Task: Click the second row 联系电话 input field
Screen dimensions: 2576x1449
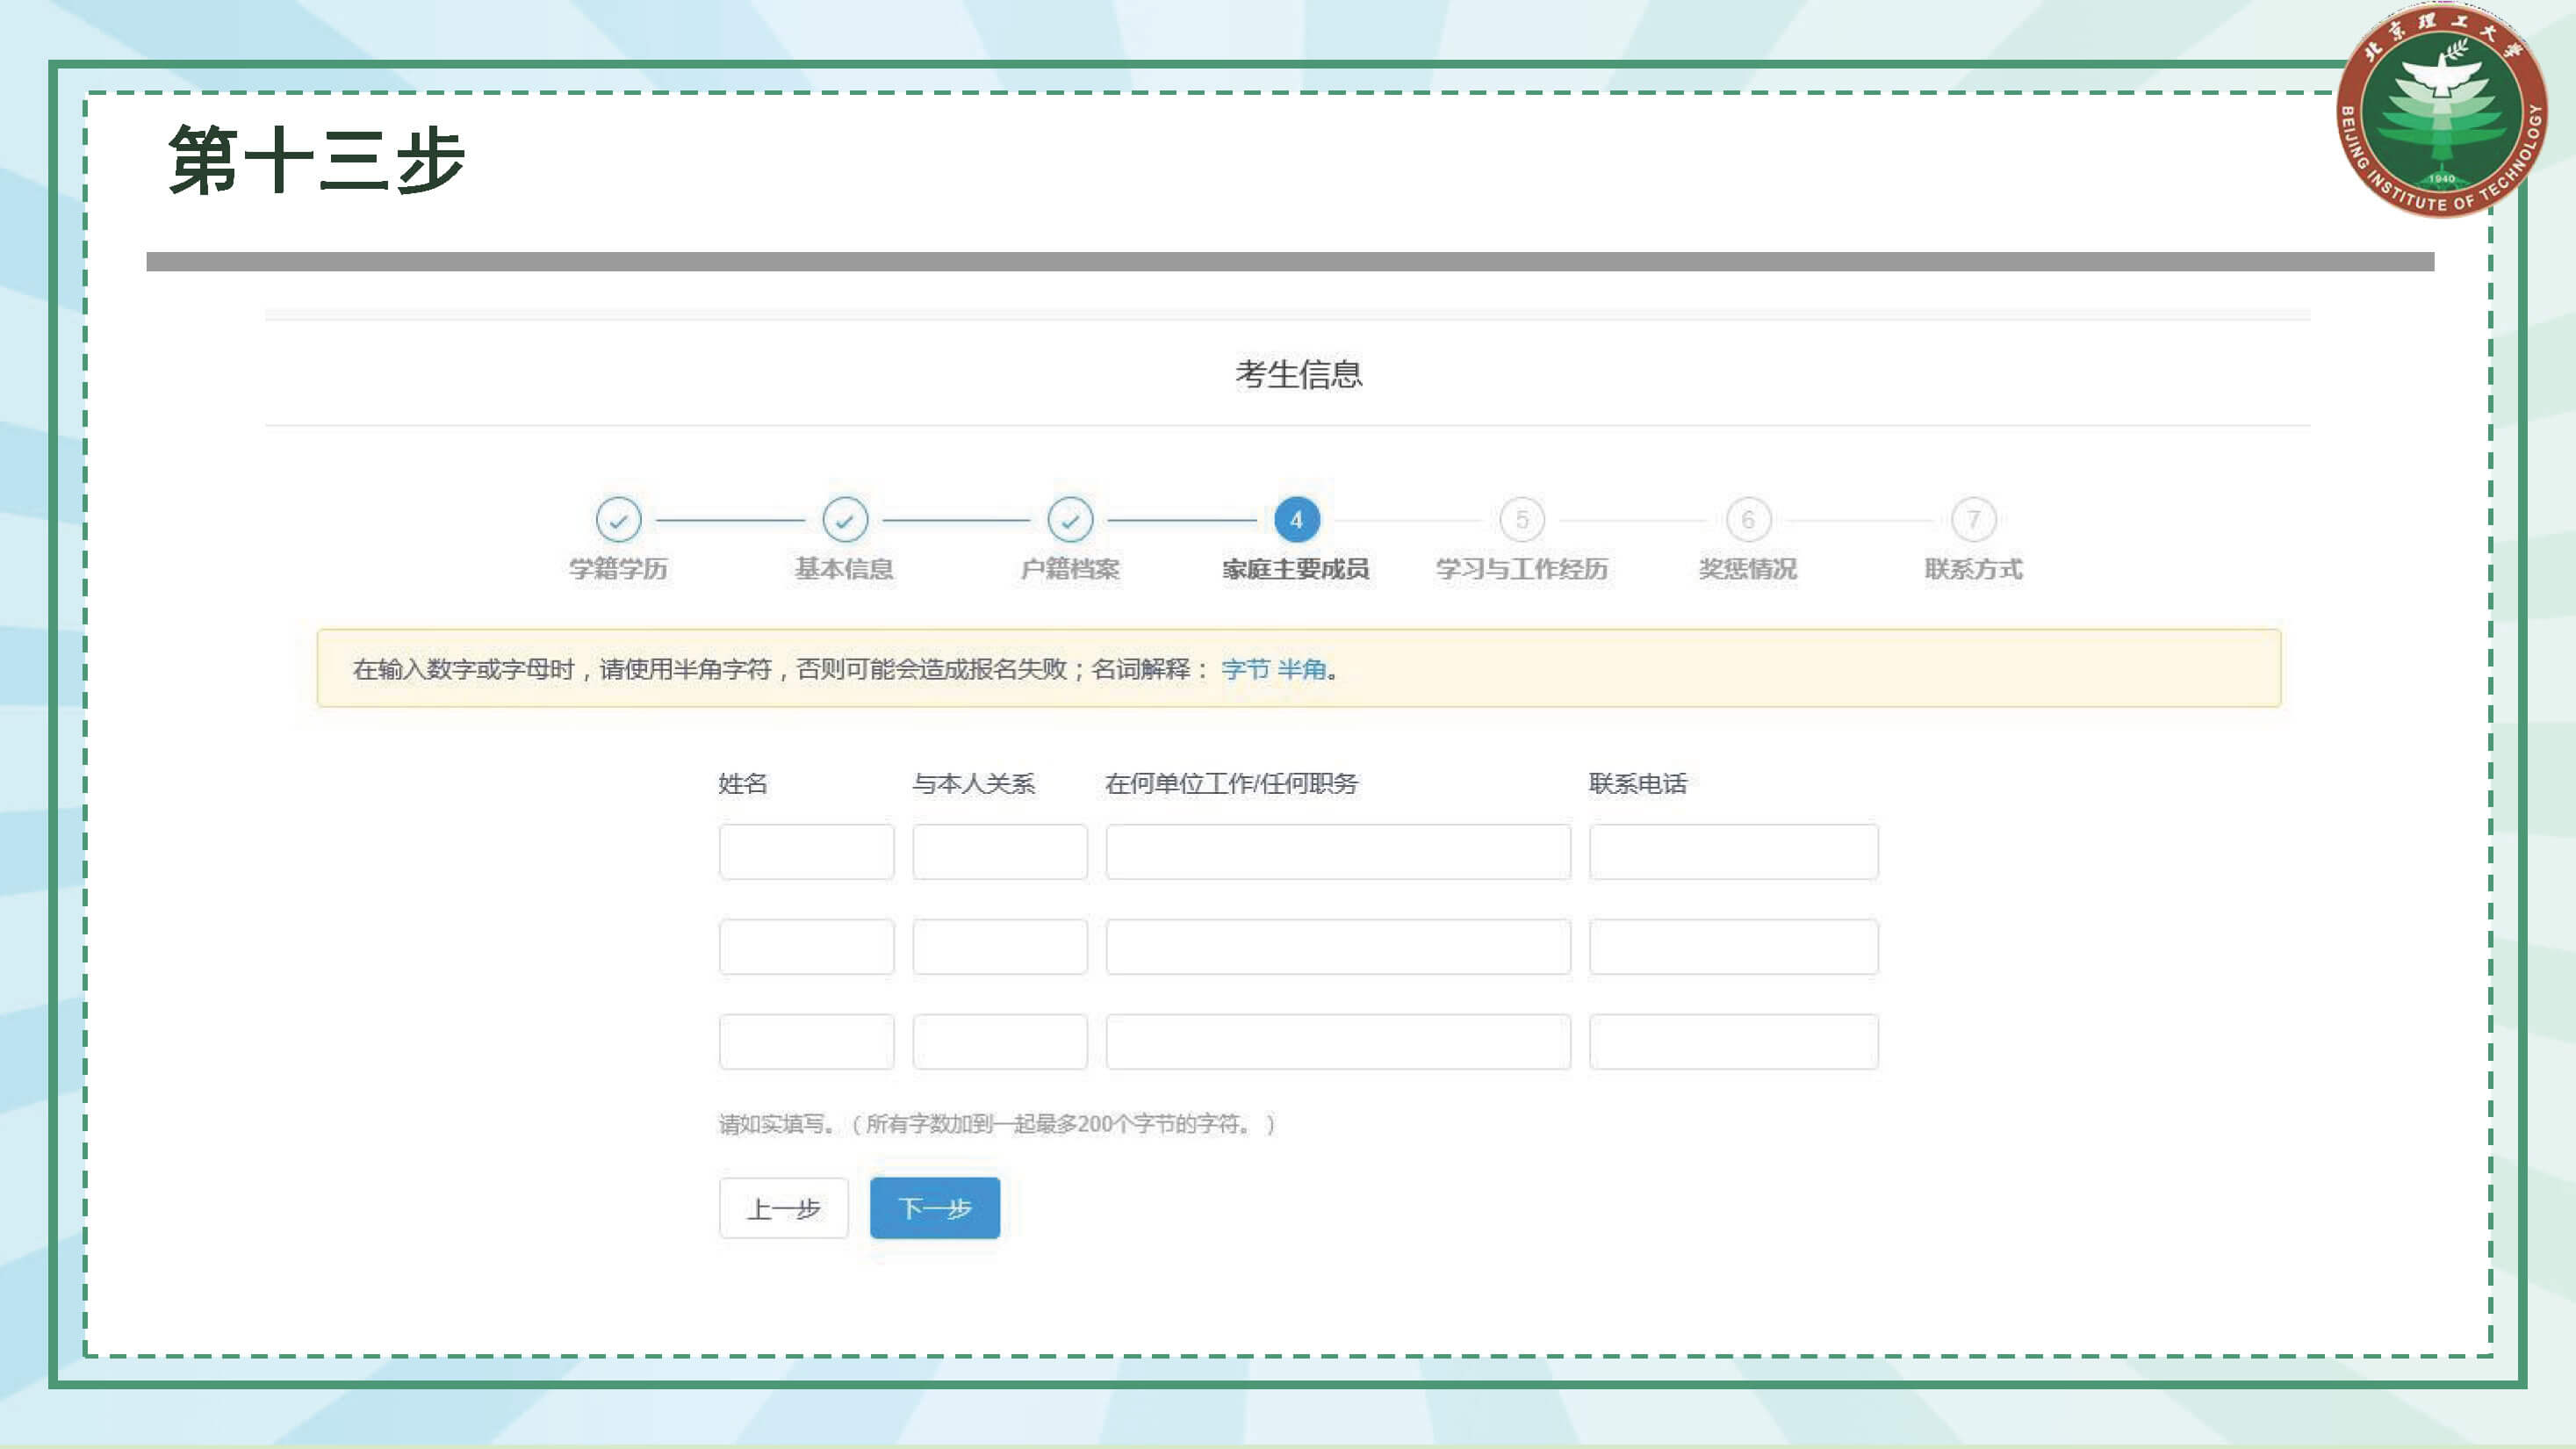Action: (x=1733, y=947)
